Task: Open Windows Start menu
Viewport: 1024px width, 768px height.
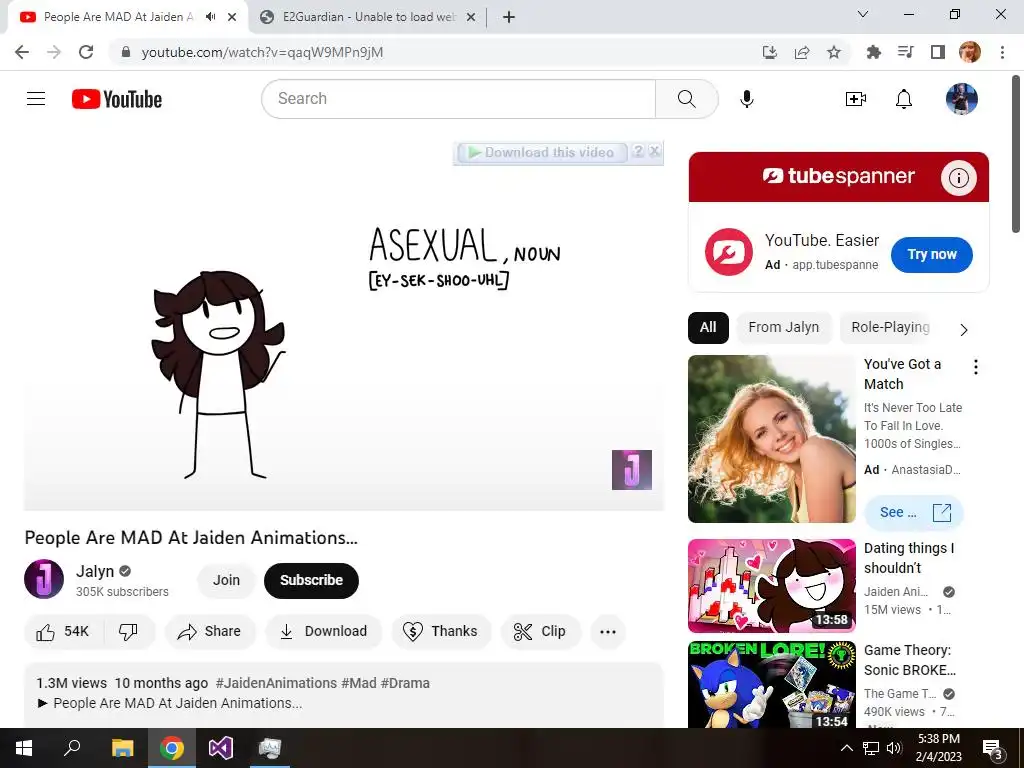Action: click(24, 748)
